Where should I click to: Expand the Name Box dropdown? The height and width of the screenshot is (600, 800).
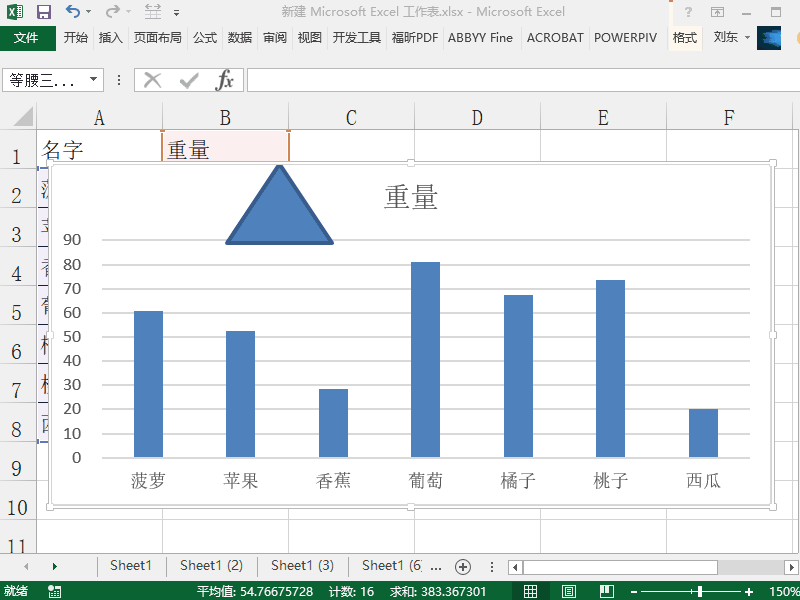point(94,80)
